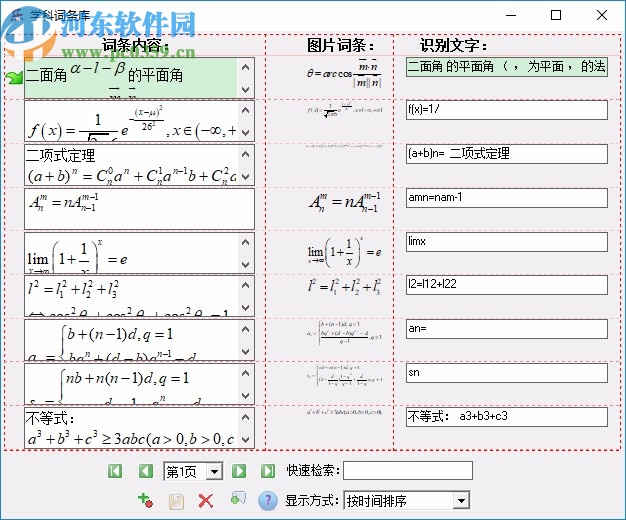Click the 词条内容 column header
The height and width of the screenshot is (520, 626).
[135, 45]
